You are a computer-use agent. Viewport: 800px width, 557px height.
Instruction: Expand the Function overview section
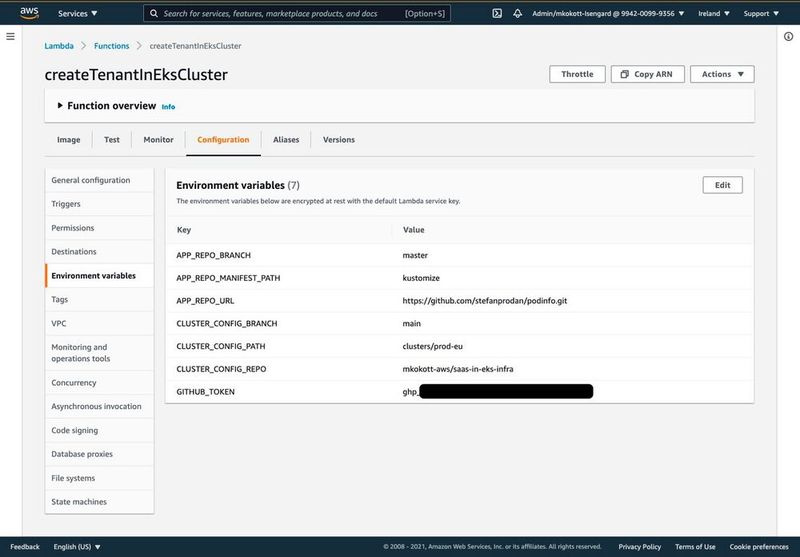pyautogui.click(x=60, y=106)
